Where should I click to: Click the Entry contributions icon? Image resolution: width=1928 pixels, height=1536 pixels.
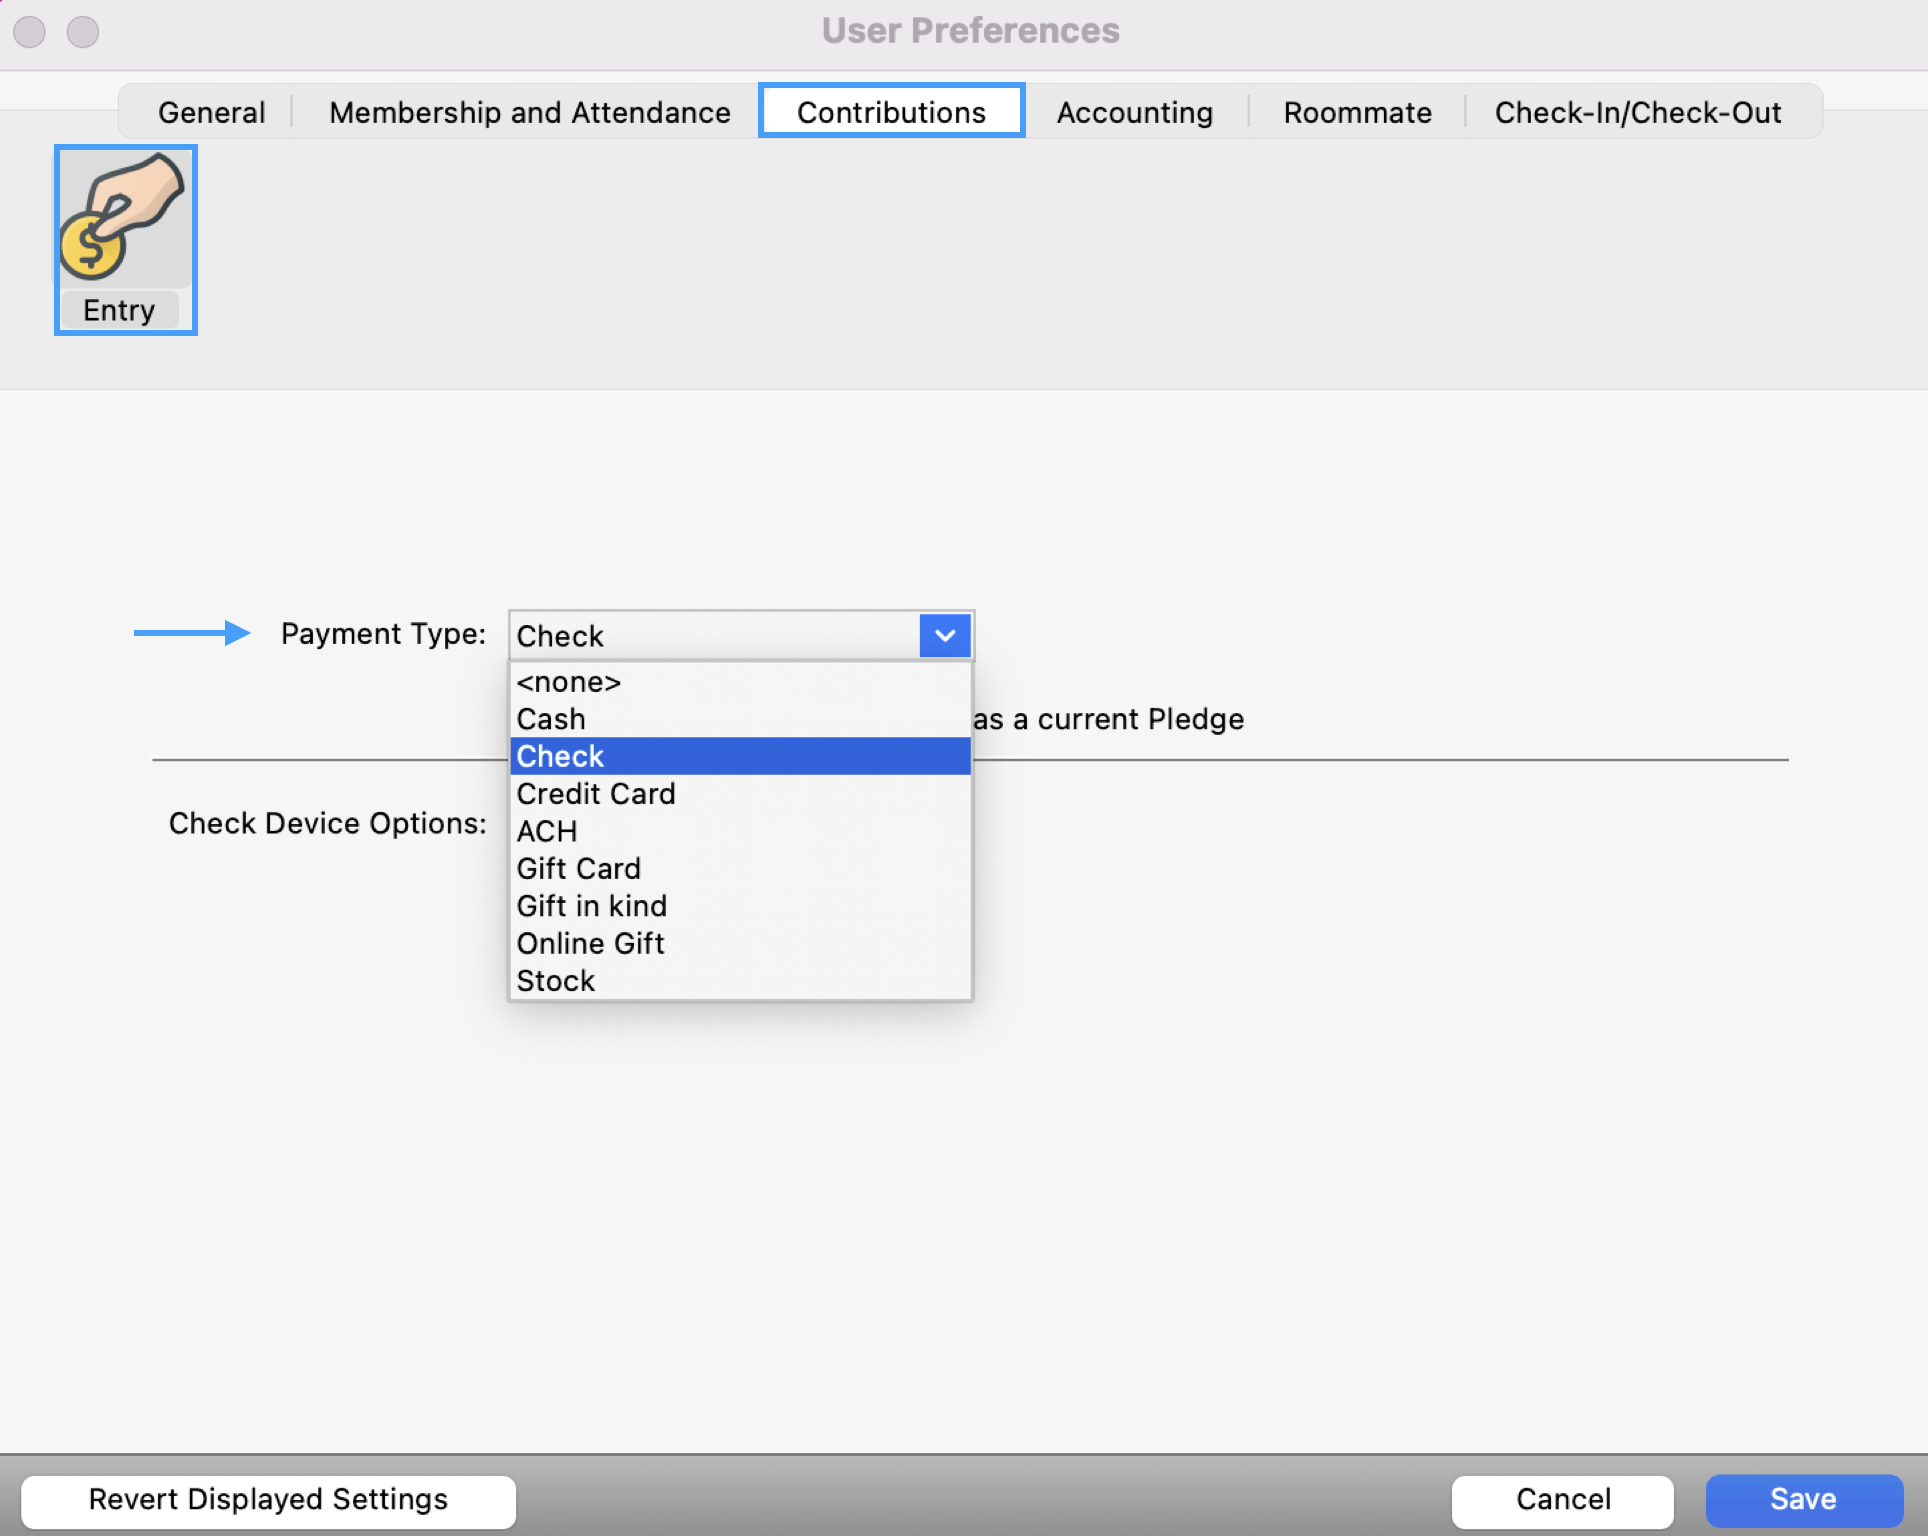pos(125,238)
